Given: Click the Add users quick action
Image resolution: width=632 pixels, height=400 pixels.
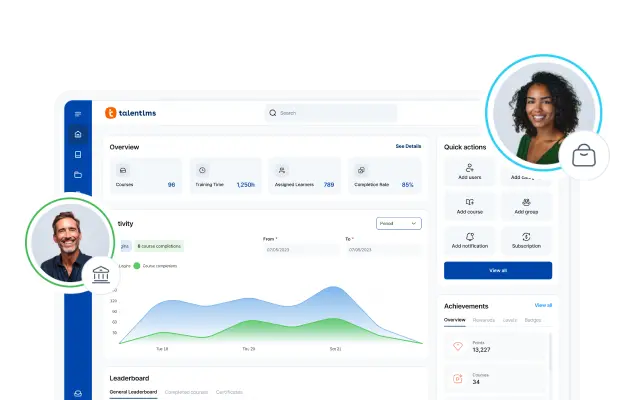Looking at the screenshot, I should pyautogui.click(x=470, y=172).
